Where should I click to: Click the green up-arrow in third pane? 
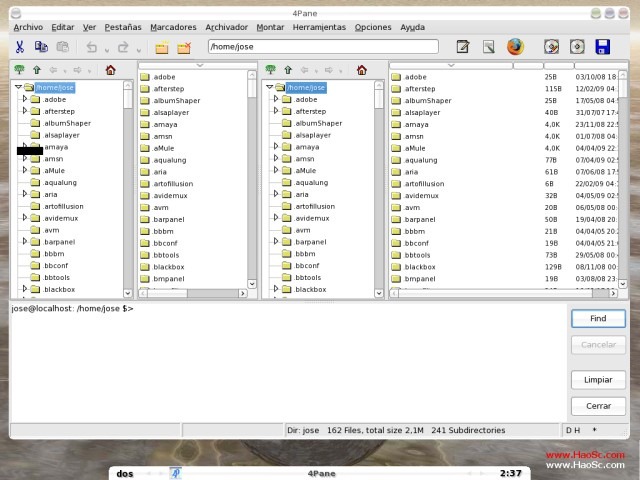tap(288, 70)
